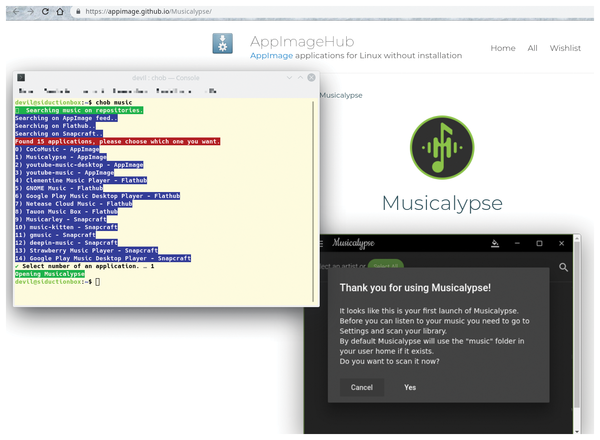Minimize the Musicalypse window
This screenshot has height=440, width=600.
coord(517,243)
